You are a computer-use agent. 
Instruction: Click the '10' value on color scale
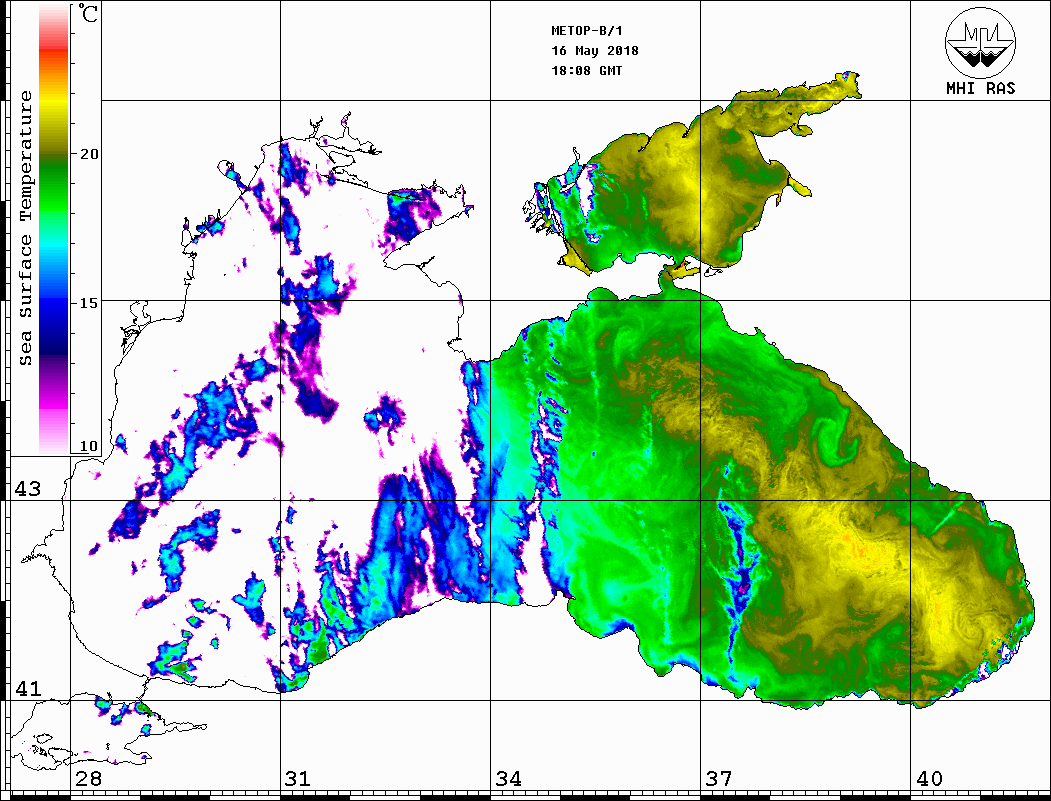[x=89, y=446]
